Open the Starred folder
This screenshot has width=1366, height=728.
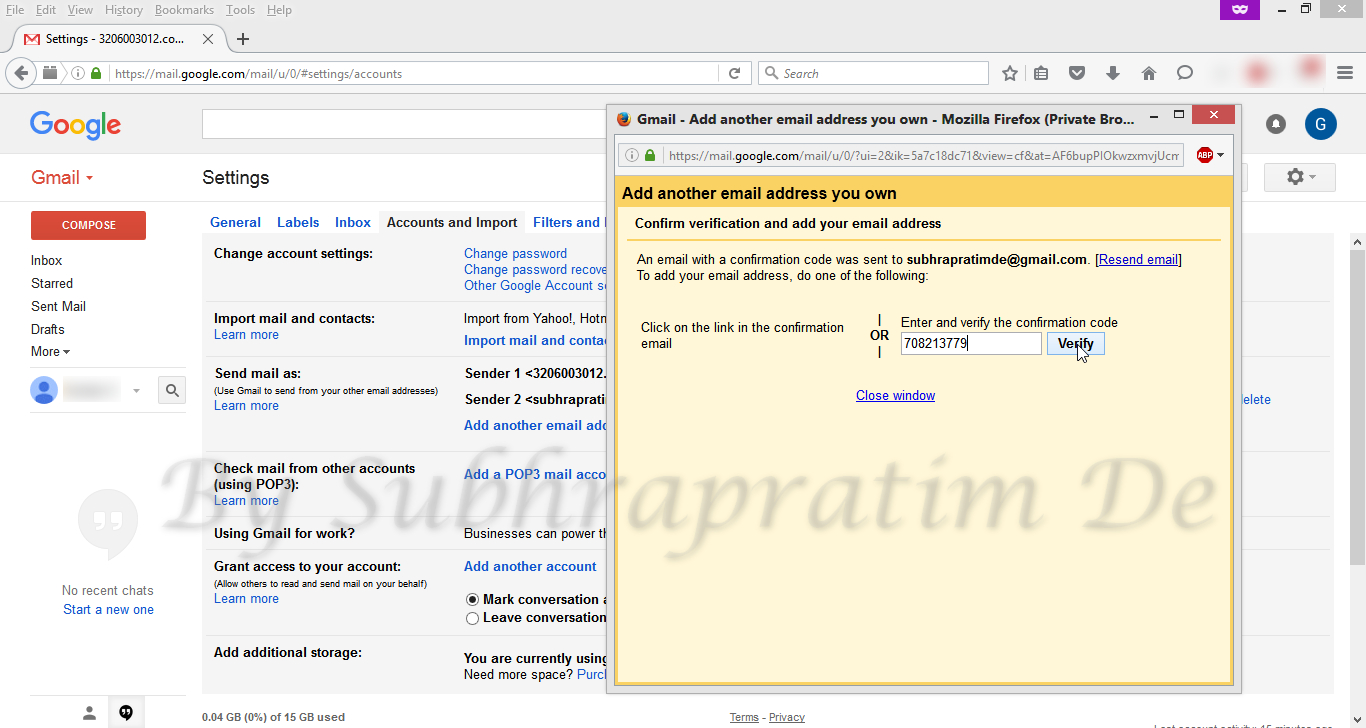click(x=52, y=284)
